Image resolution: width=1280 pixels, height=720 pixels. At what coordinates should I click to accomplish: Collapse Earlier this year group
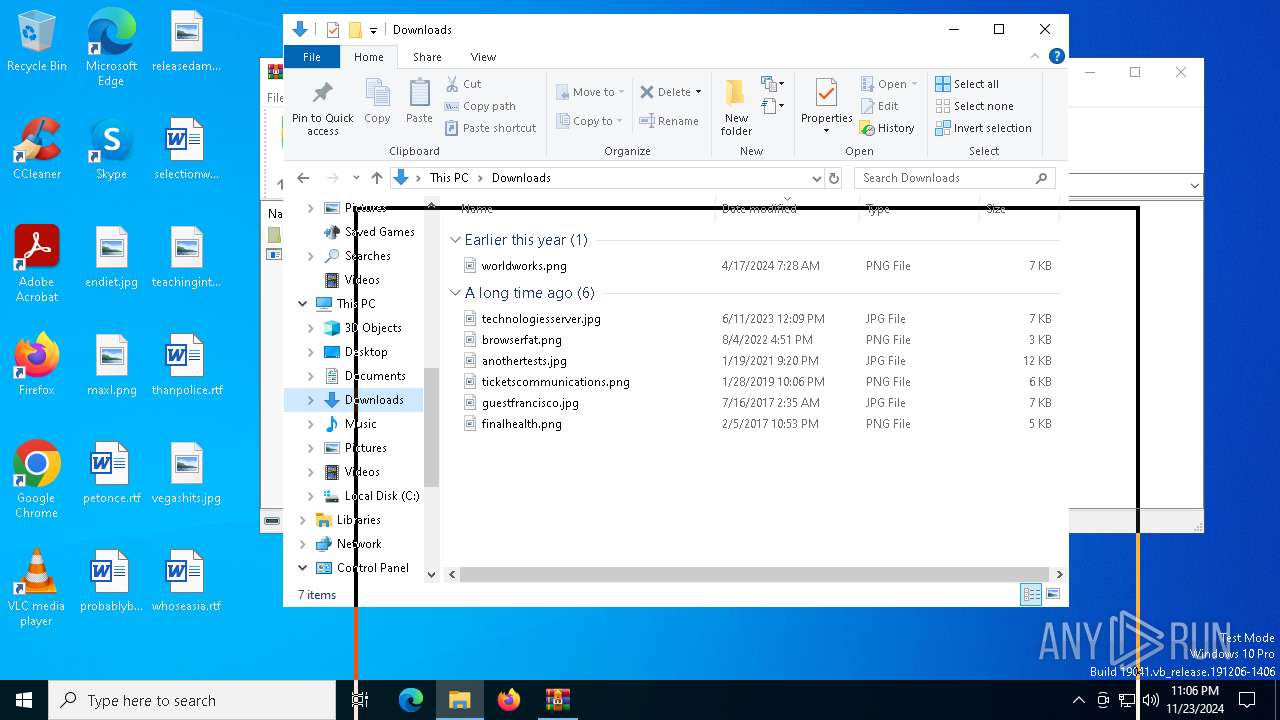[x=455, y=240]
